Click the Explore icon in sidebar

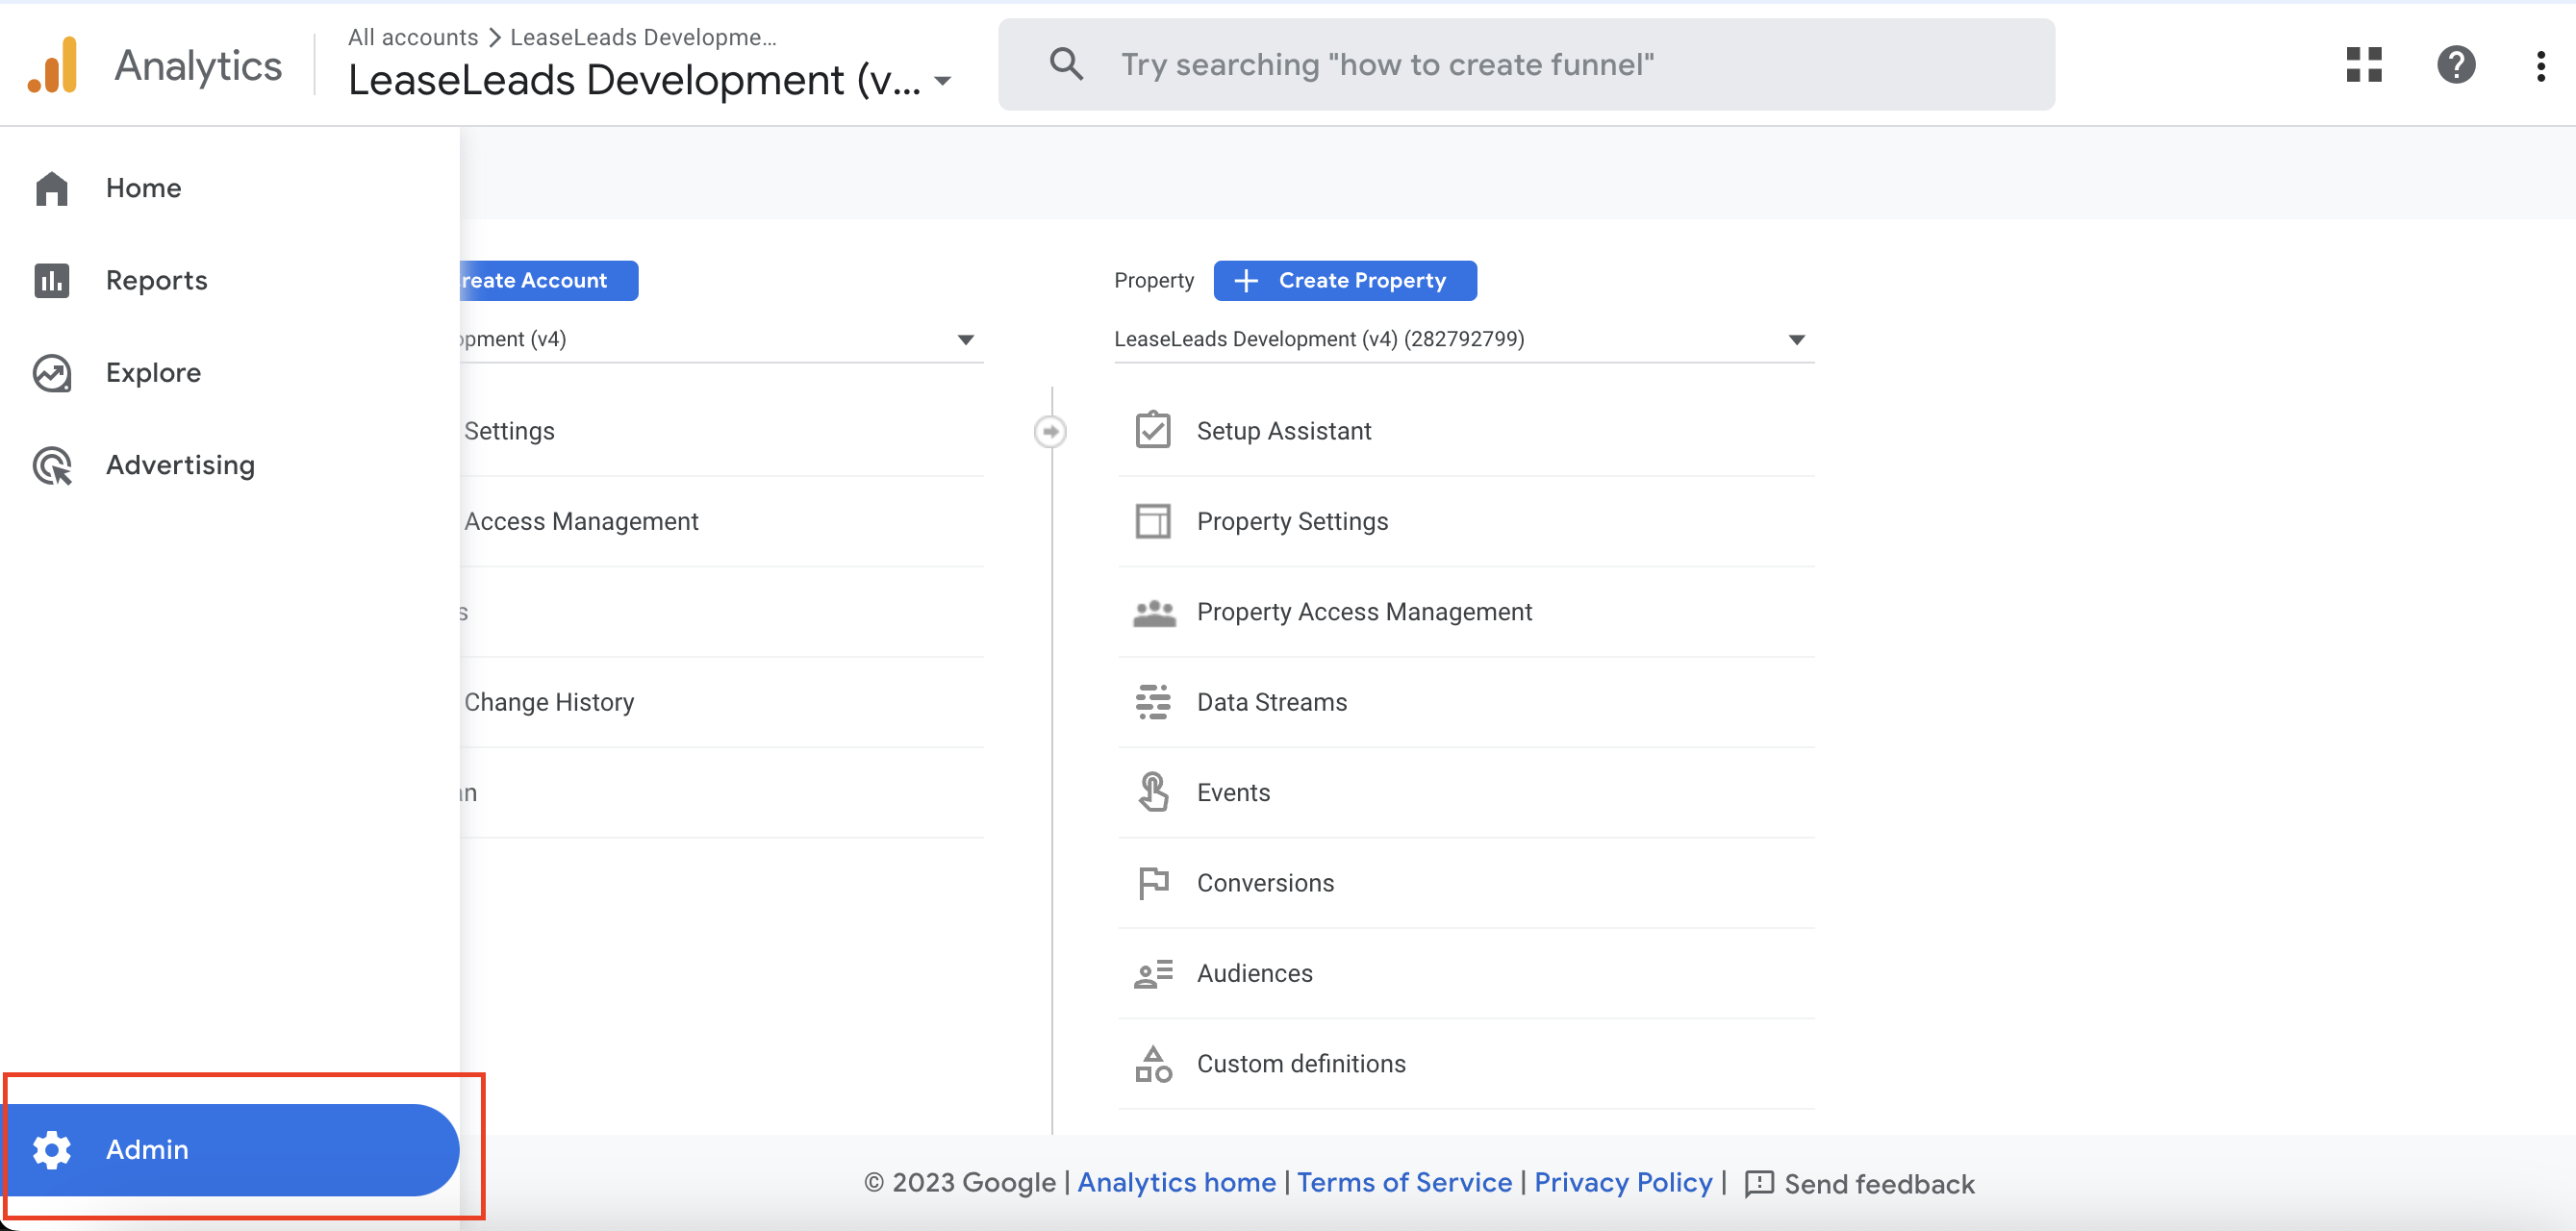(52, 373)
